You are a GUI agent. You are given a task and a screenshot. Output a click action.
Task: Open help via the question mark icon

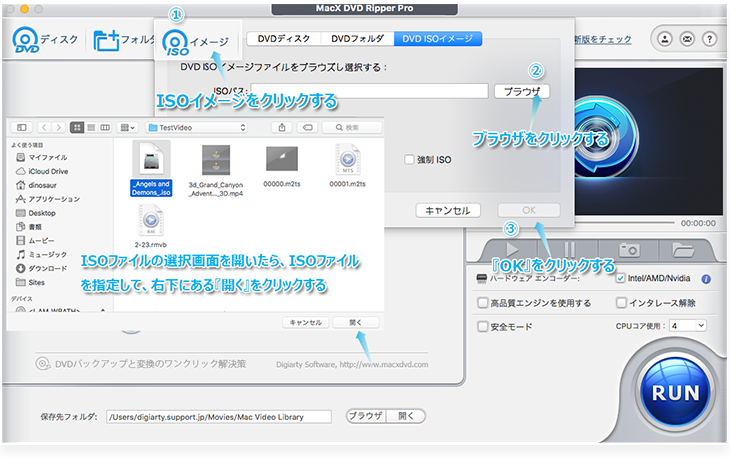click(709, 39)
